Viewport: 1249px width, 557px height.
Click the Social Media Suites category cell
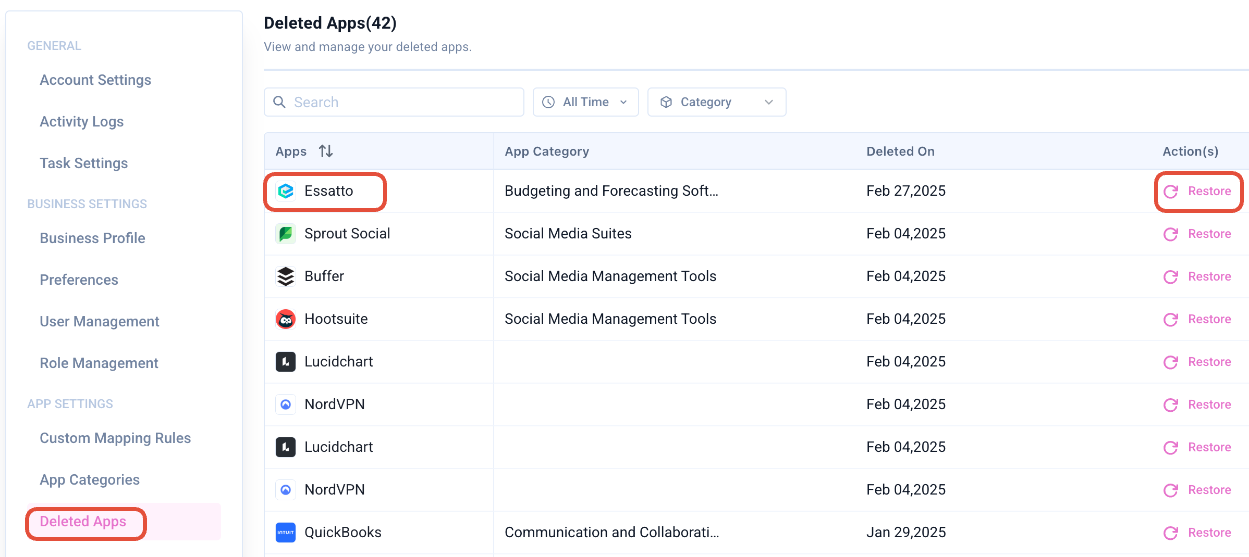[568, 234]
